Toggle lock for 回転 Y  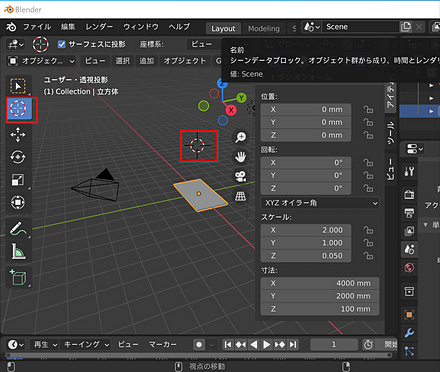(x=368, y=175)
